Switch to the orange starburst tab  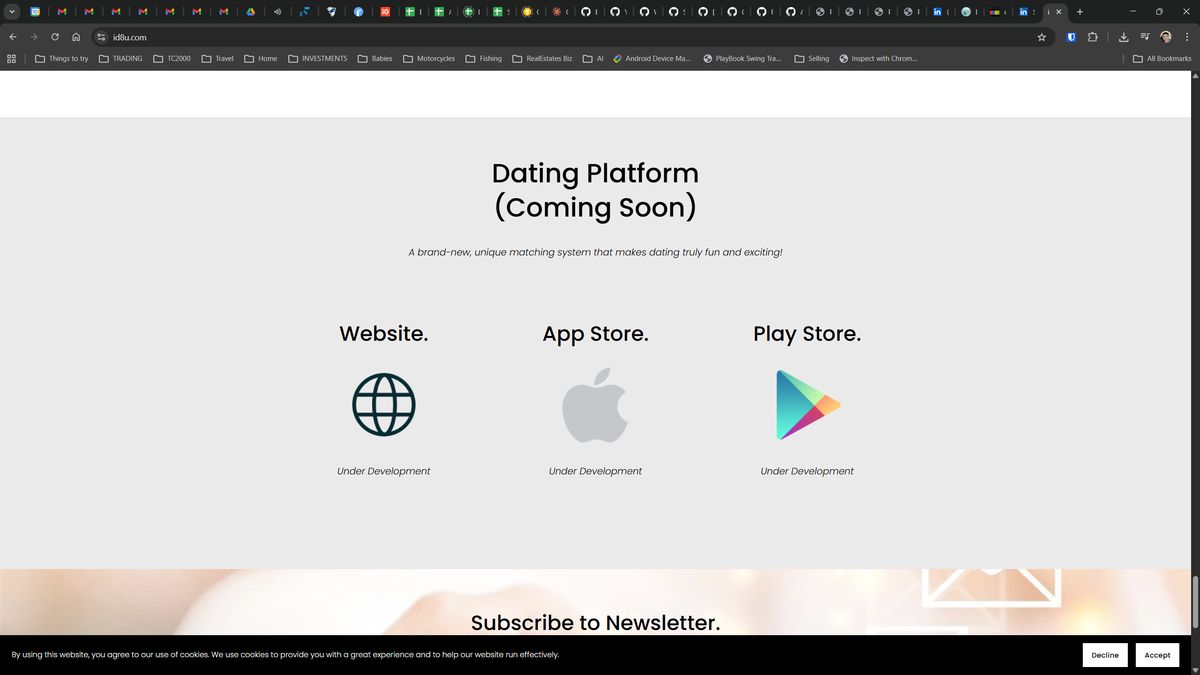[x=557, y=12]
